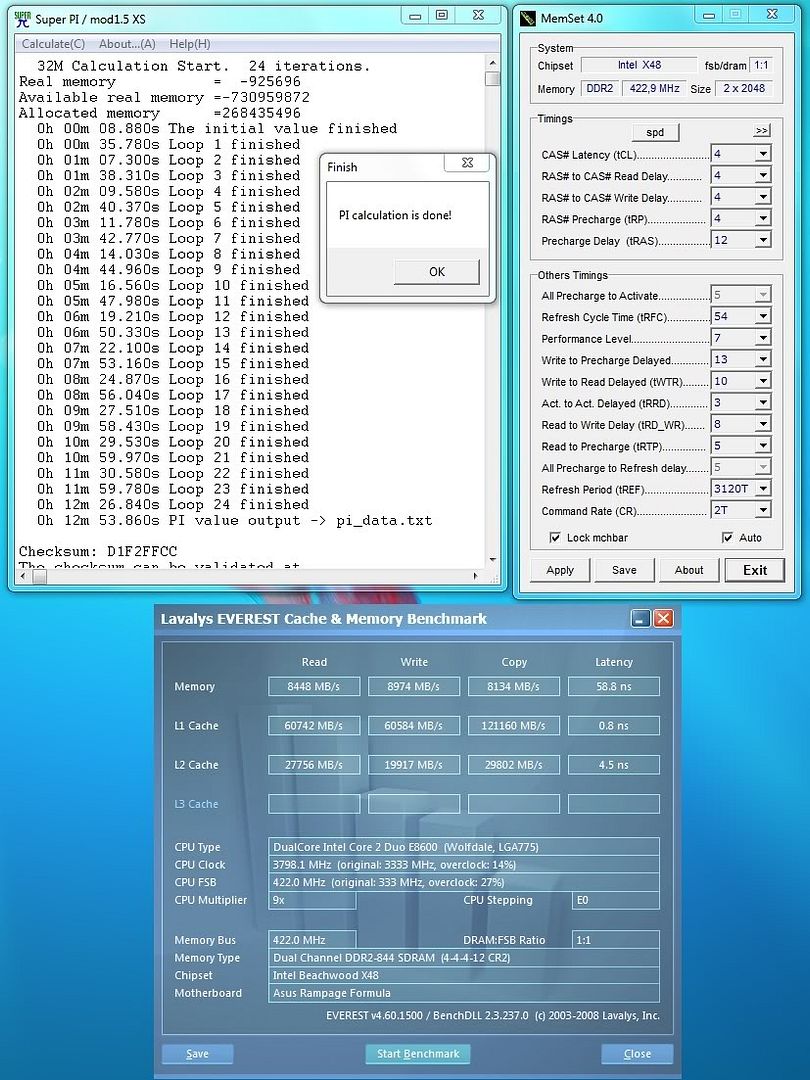810x1080 pixels.
Task: Close the Finish dialog with its X button
Action: [468, 163]
